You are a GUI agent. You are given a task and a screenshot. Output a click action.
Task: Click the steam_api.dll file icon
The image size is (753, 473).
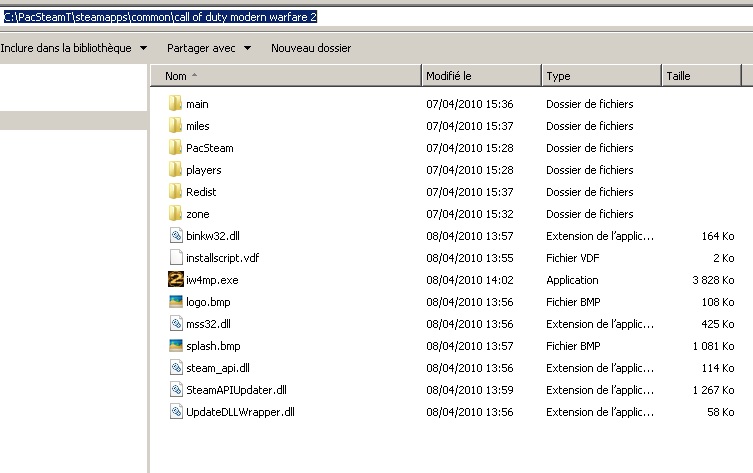(x=176, y=368)
